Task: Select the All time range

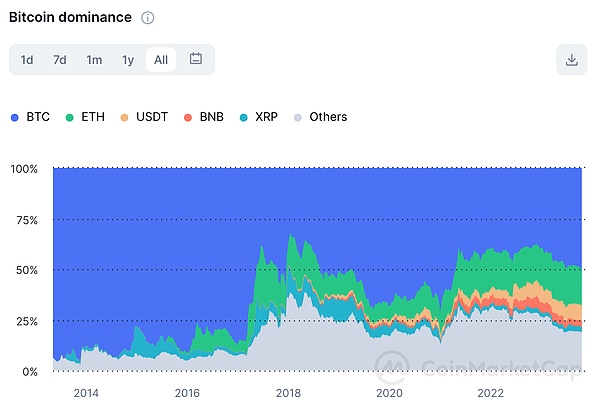Action: point(161,59)
